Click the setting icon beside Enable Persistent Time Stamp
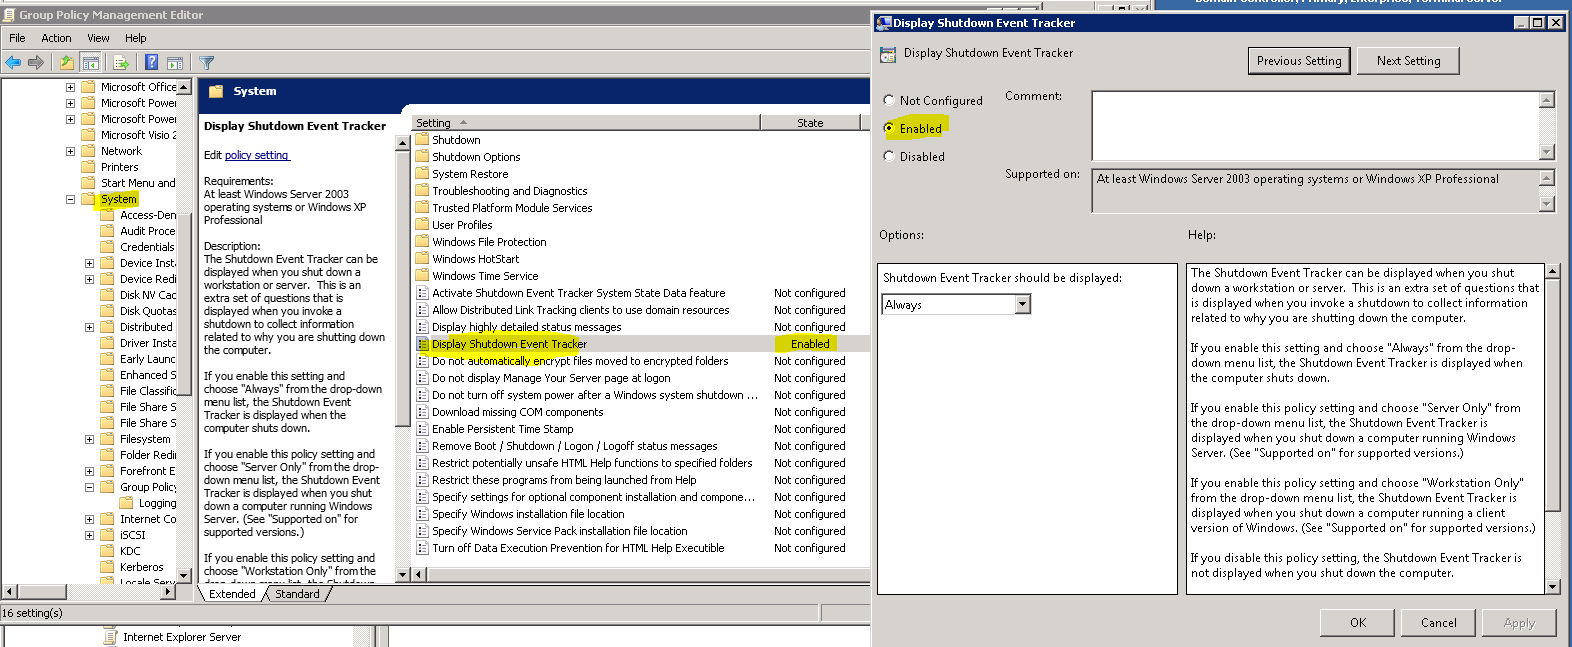Viewport: 1572px width, 647px height. point(422,429)
